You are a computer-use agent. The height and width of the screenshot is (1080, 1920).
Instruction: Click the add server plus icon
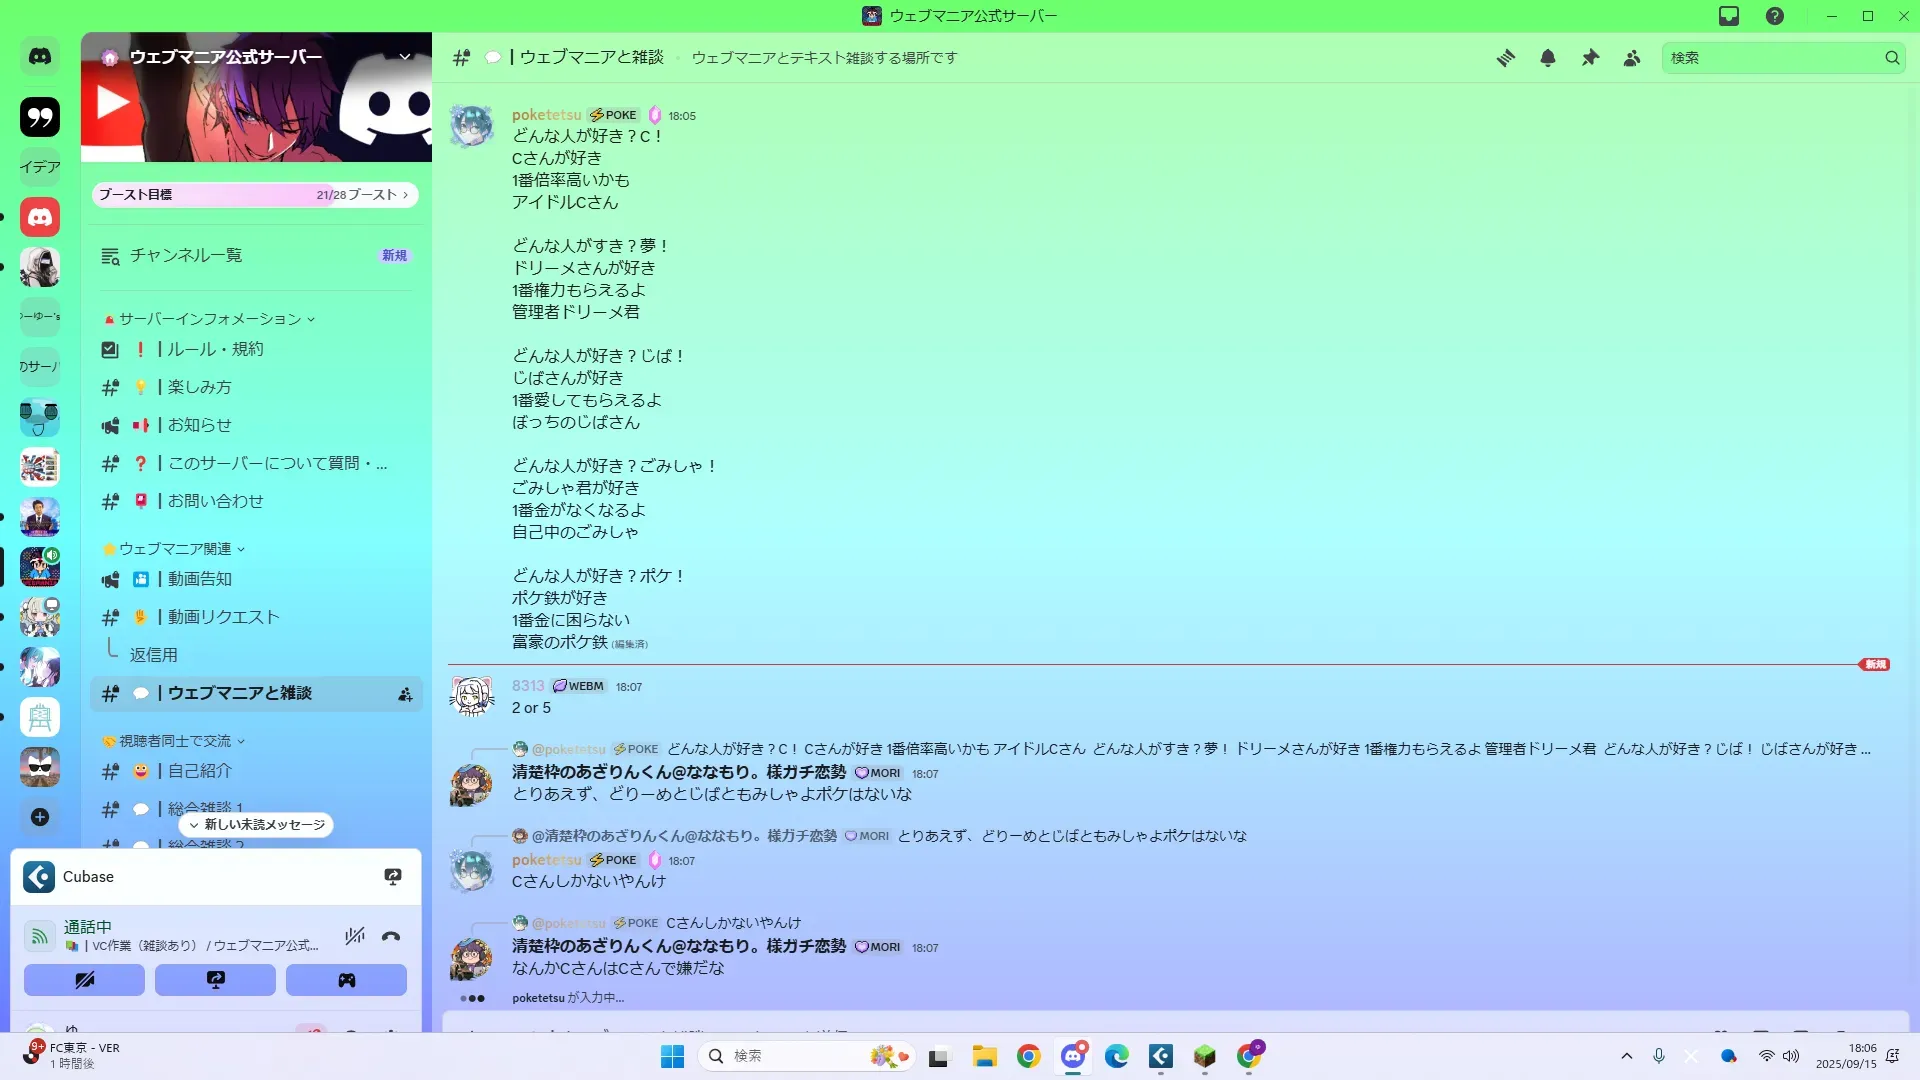coord(40,817)
